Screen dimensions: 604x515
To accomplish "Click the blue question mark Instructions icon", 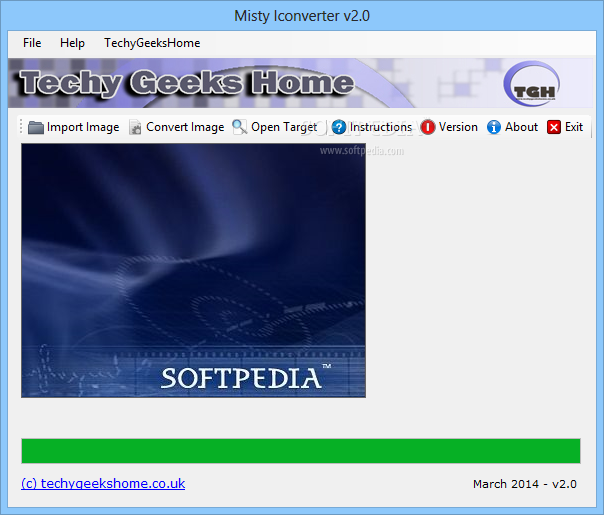I will point(339,127).
